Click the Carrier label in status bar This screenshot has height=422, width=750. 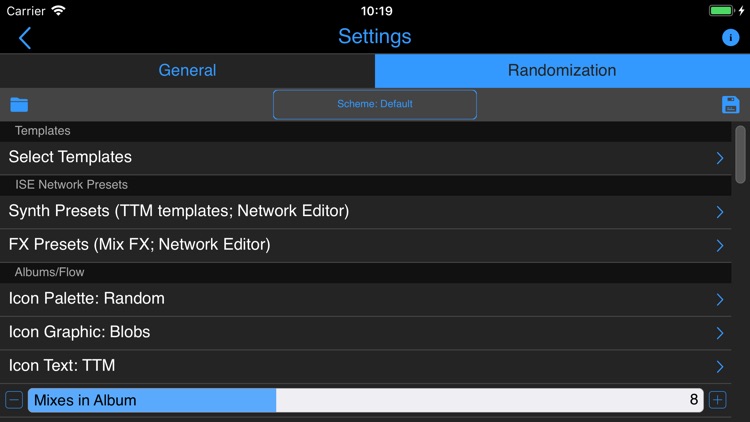[x=26, y=11]
